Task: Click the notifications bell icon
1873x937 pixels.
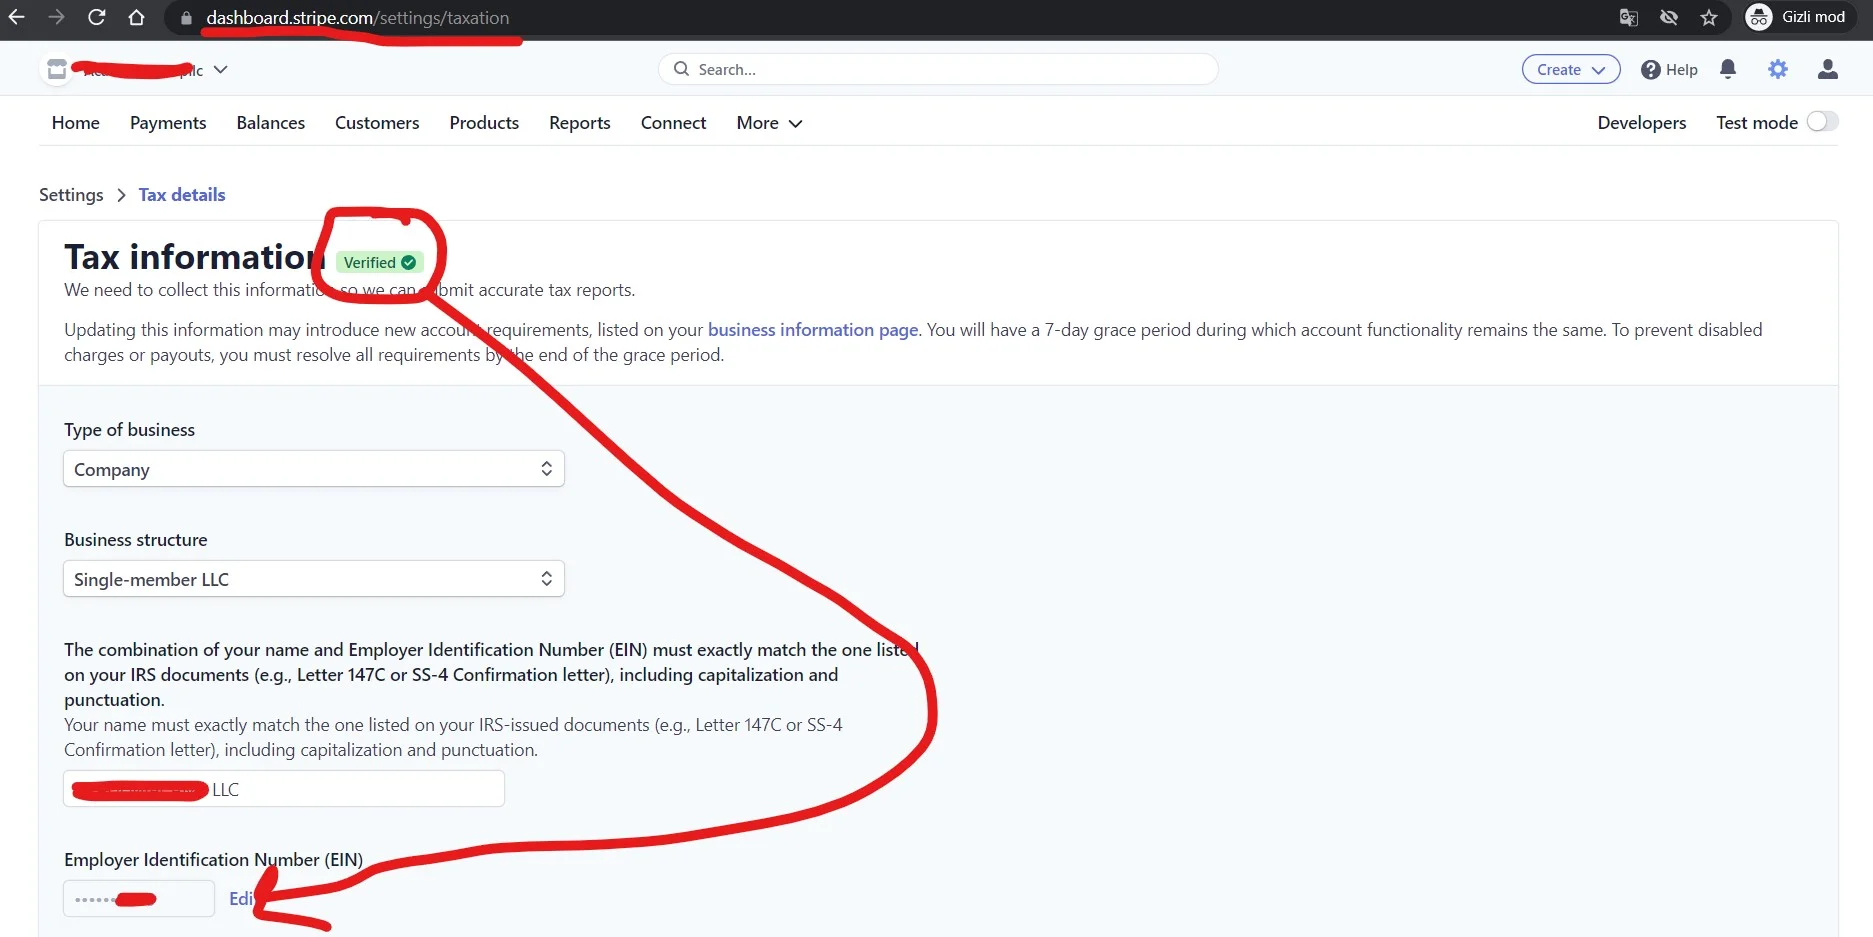Action: coord(1727,69)
